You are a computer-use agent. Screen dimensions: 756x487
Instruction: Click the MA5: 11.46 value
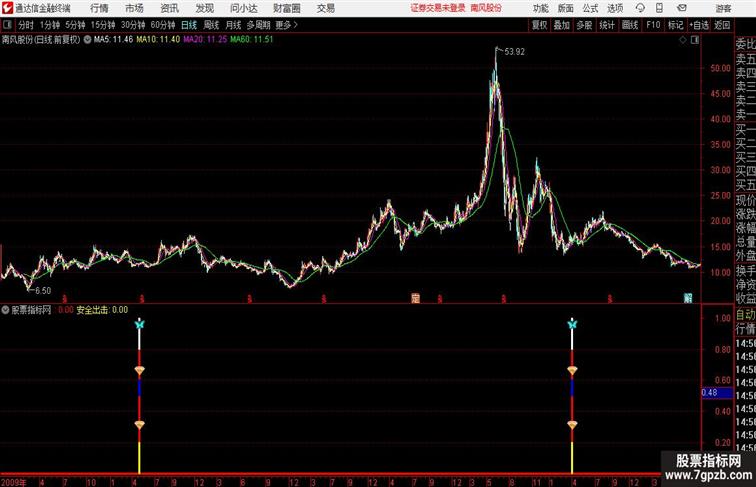[113, 40]
